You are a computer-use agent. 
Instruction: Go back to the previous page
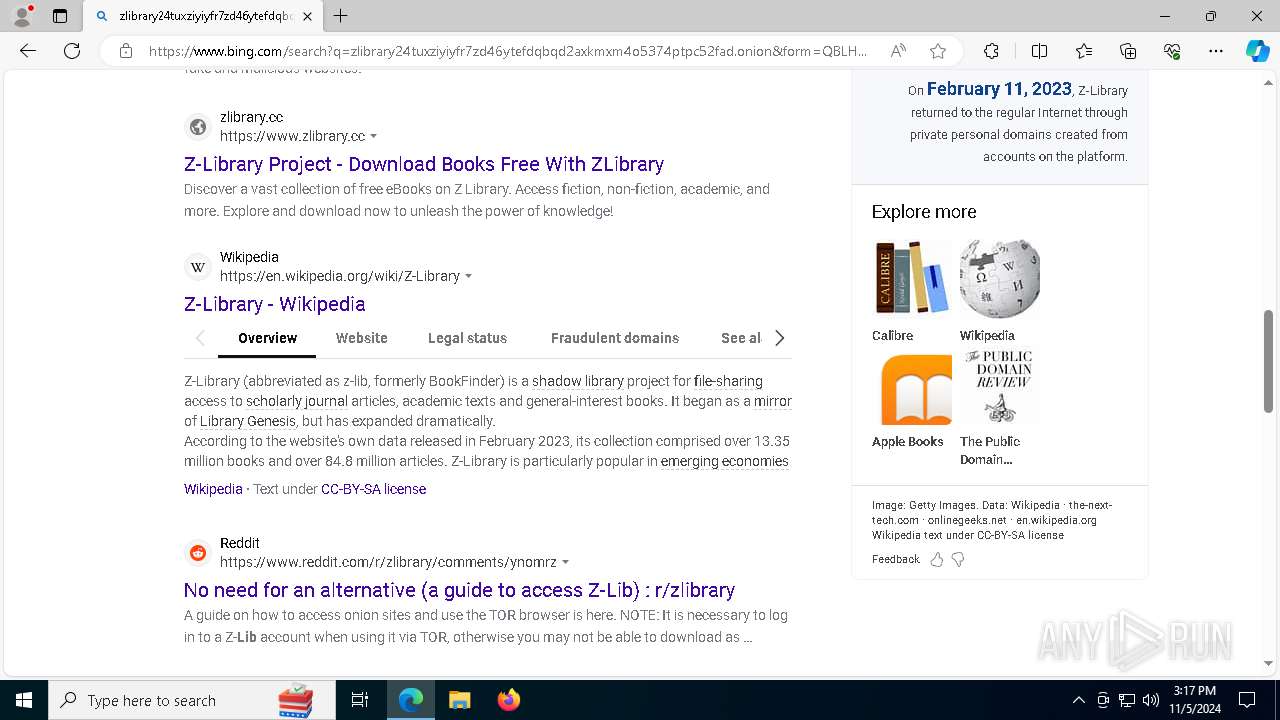click(28, 51)
